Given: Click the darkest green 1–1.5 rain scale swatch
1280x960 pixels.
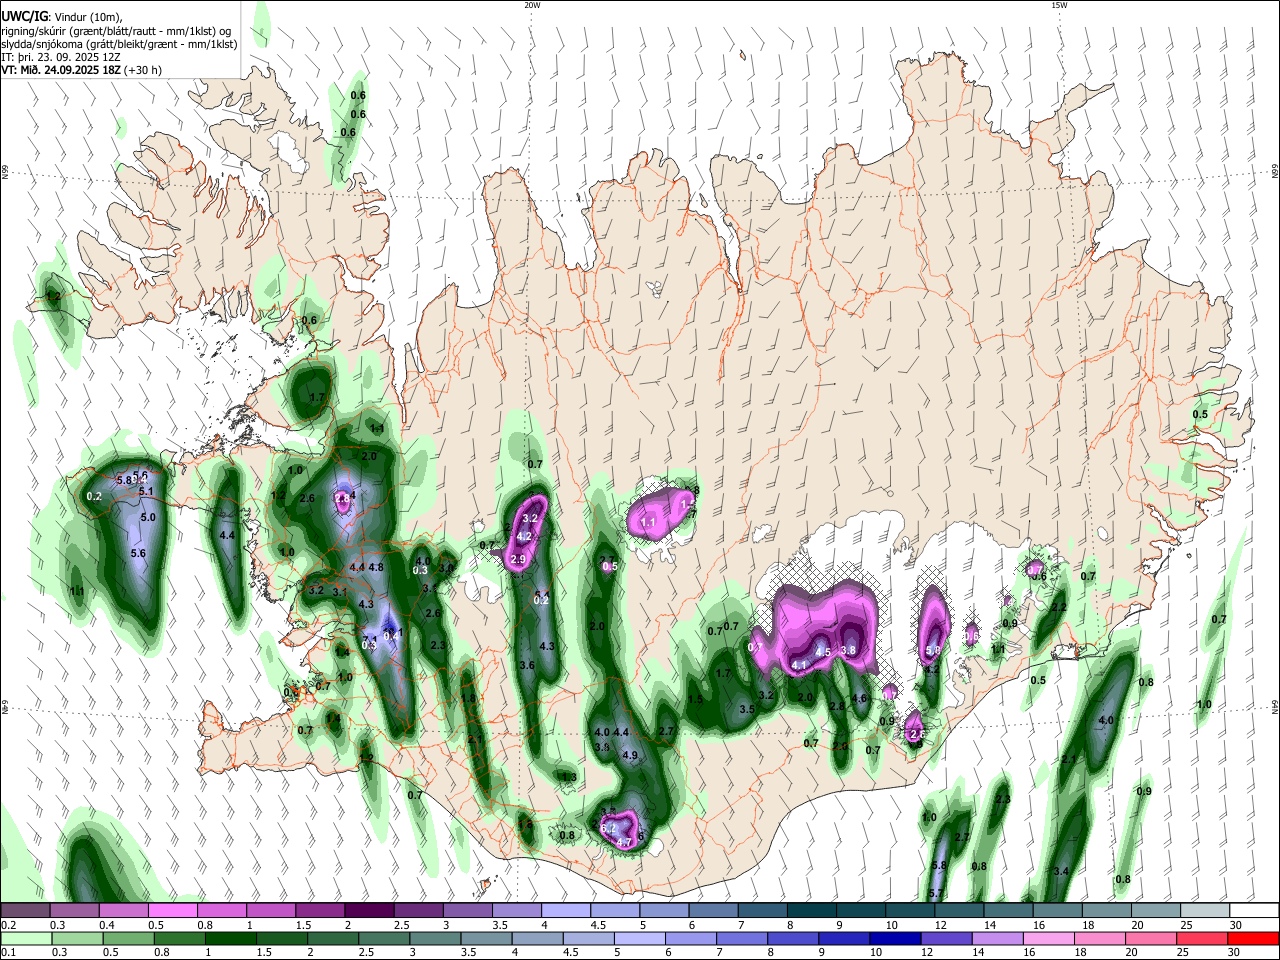Looking at the screenshot, I should 231,938.
